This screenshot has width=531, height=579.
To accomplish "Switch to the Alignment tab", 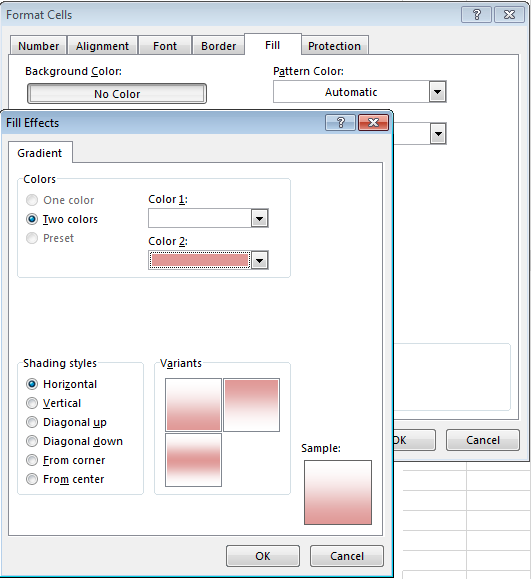I will click(x=102, y=46).
